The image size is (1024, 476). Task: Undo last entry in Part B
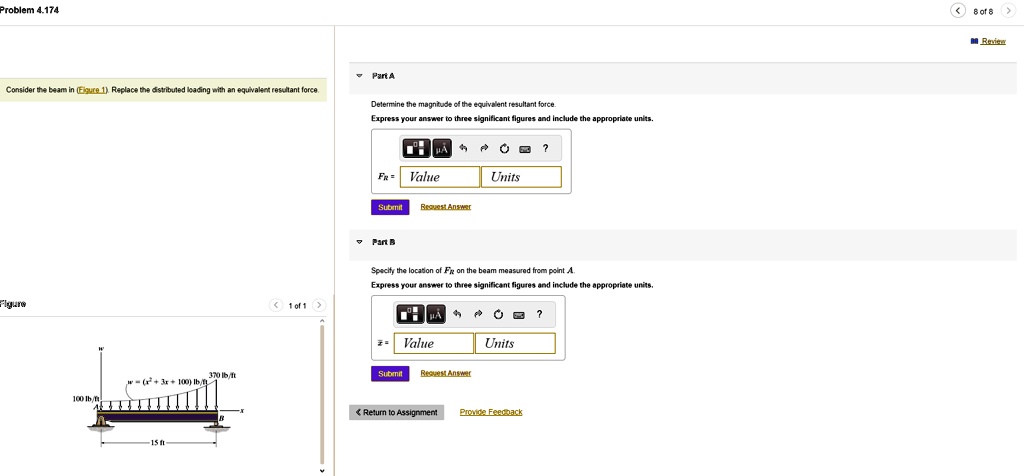point(457,316)
